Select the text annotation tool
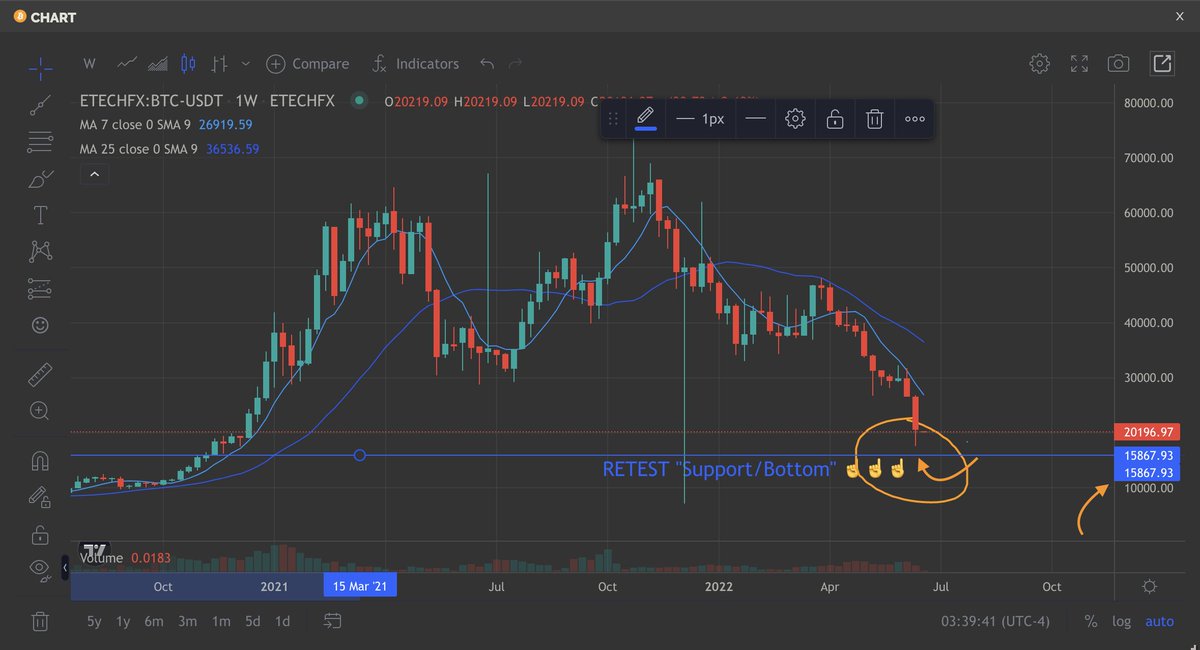The height and width of the screenshot is (650, 1200). (x=40, y=215)
